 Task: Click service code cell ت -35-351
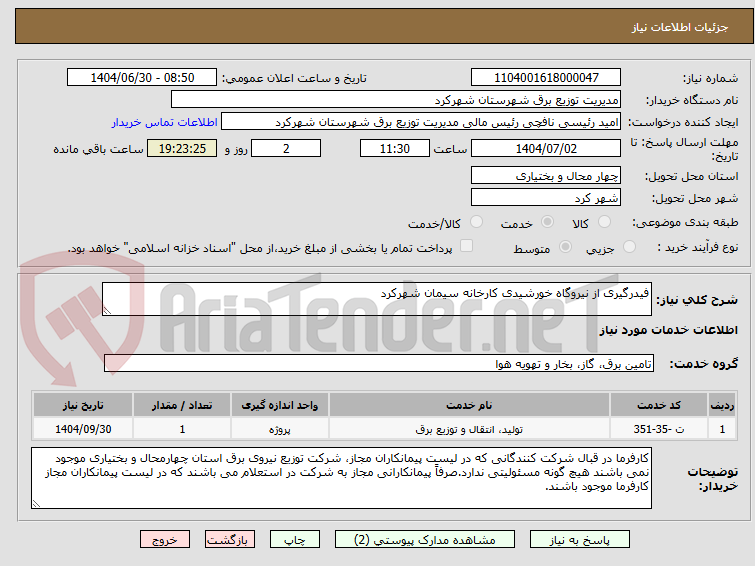click(658, 429)
